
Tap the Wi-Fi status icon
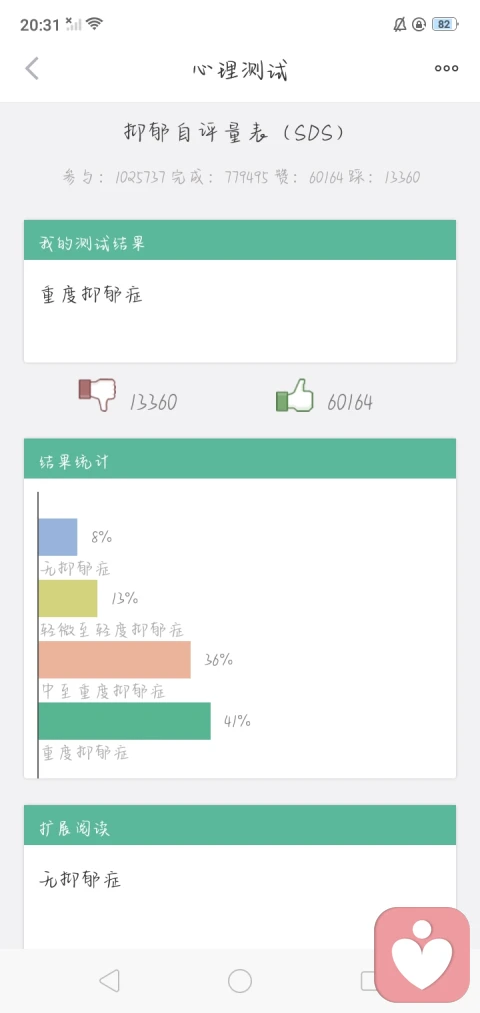click(x=95, y=25)
